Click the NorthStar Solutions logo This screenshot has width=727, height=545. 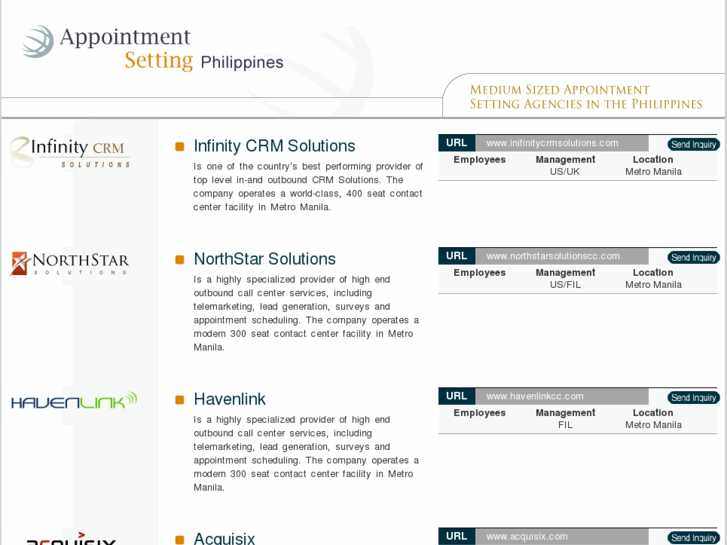[70, 263]
